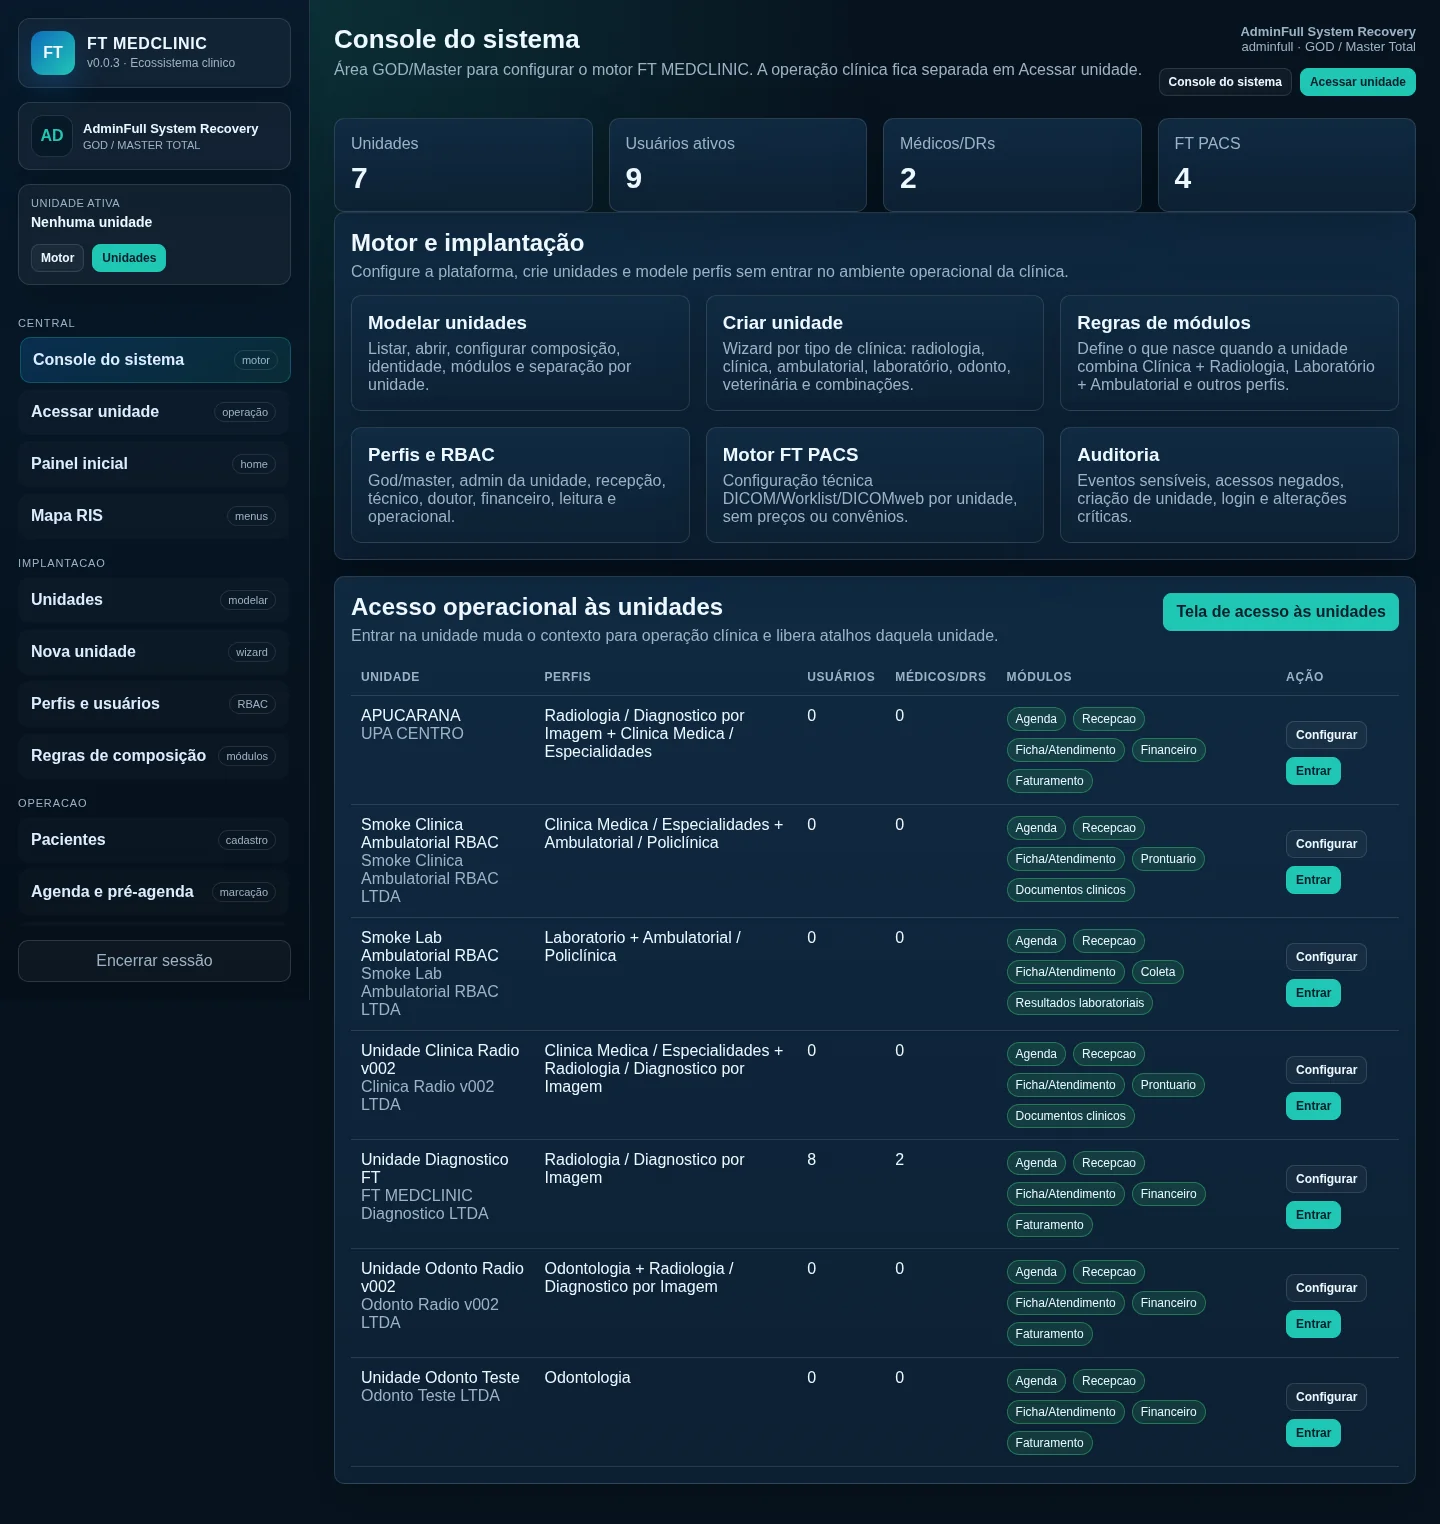Viewport: 1440px width, 1524px height.
Task: Click the AD user avatar badge
Action: click(52, 136)
